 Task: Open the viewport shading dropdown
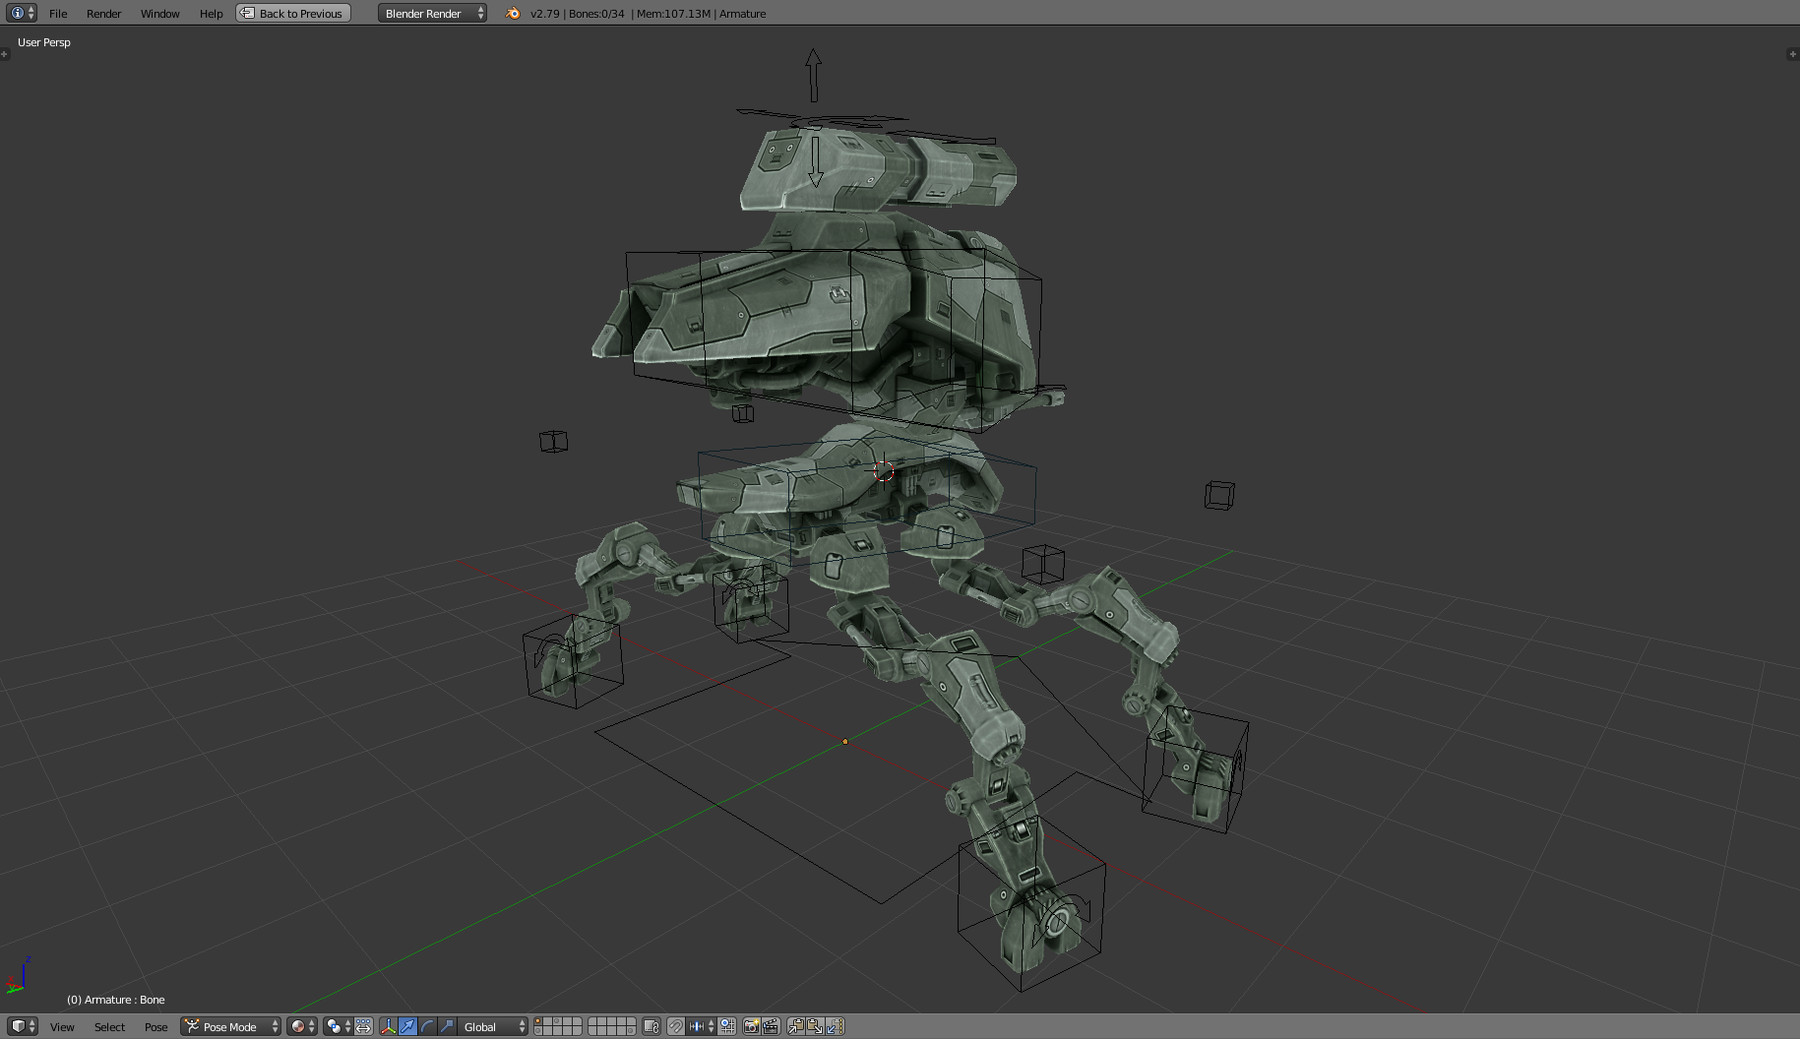(x=297, y=1027)
